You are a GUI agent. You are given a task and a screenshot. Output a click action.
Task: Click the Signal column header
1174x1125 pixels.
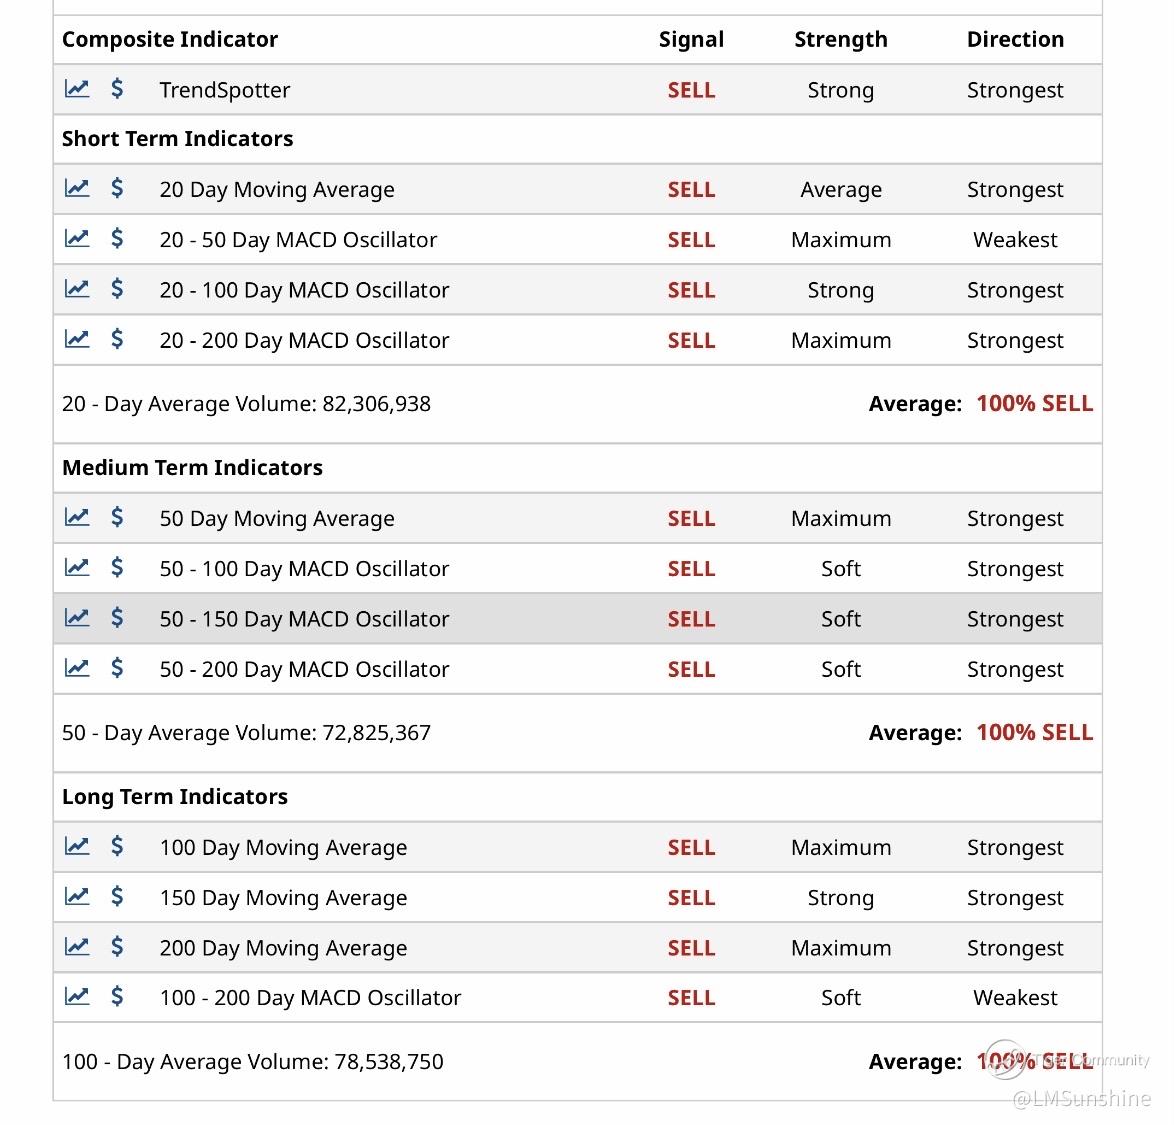pos(691,39)
